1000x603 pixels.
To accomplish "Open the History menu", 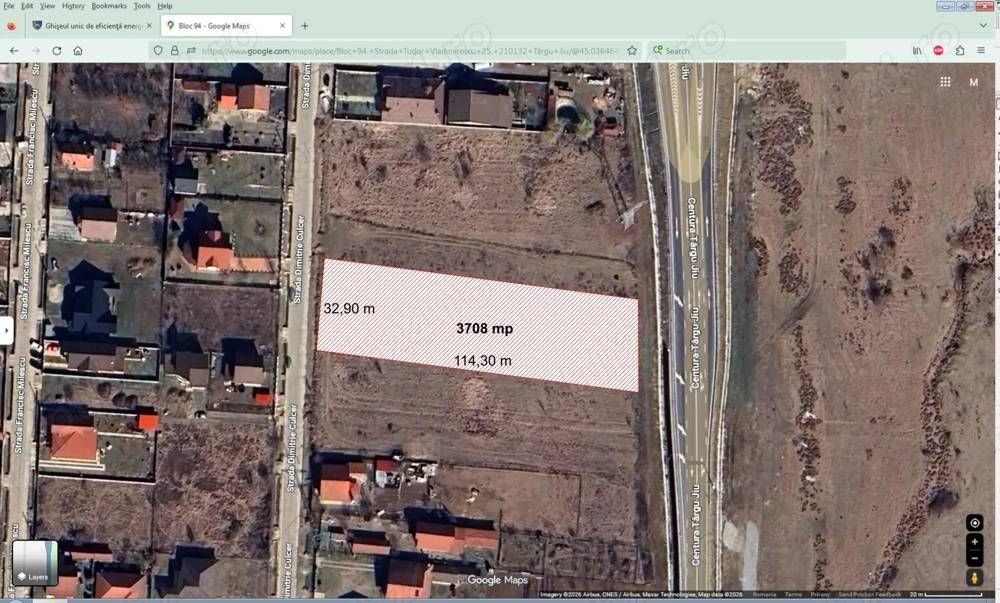I will (73, 6).
